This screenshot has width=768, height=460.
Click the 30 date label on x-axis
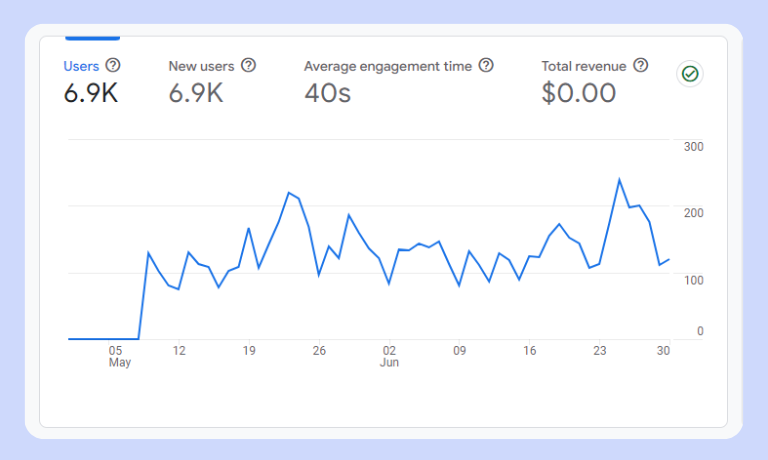662,351
